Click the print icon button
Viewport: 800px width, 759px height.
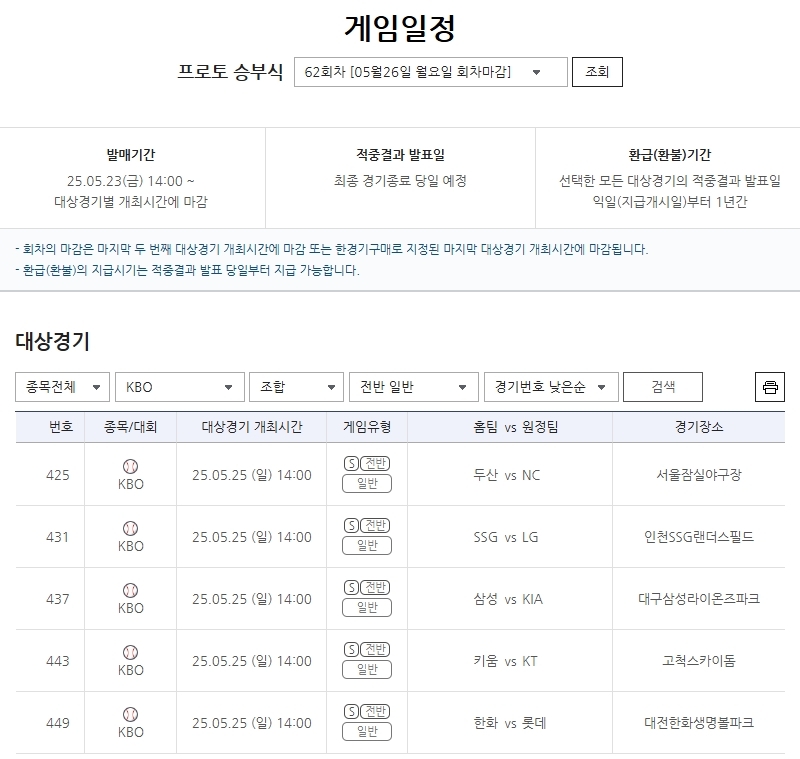tap(769, 387)
